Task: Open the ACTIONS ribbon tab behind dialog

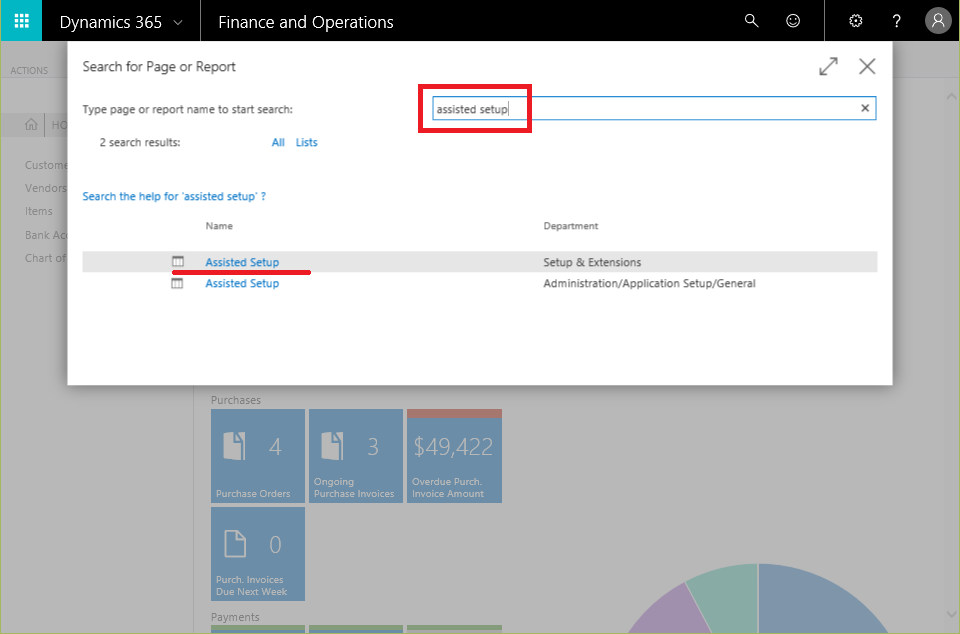Action: click(29, 71)
